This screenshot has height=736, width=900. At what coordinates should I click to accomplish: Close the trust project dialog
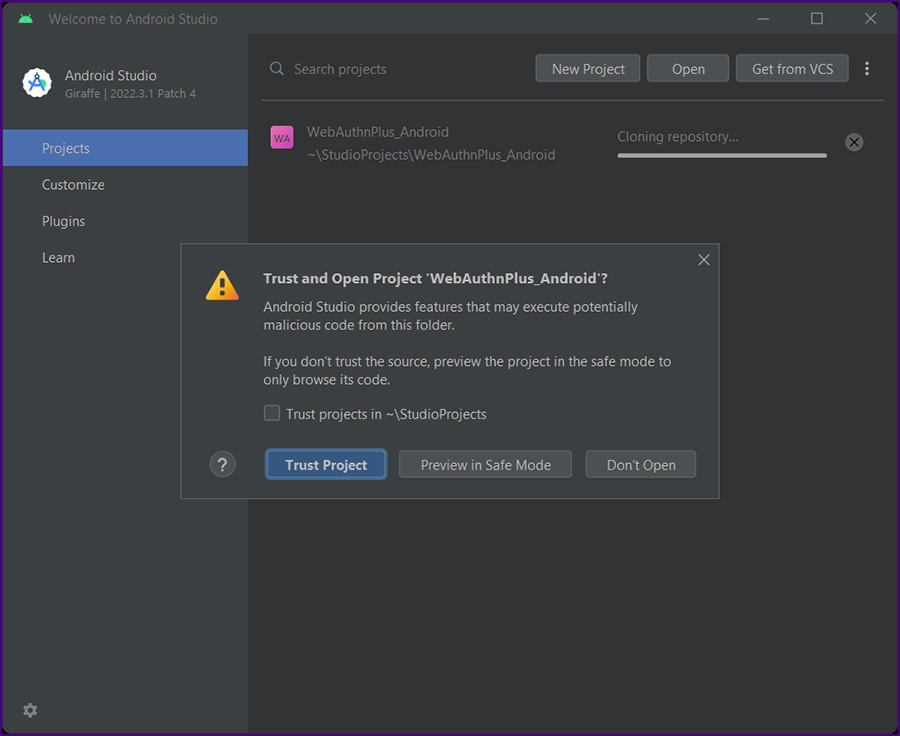point(704,259)
